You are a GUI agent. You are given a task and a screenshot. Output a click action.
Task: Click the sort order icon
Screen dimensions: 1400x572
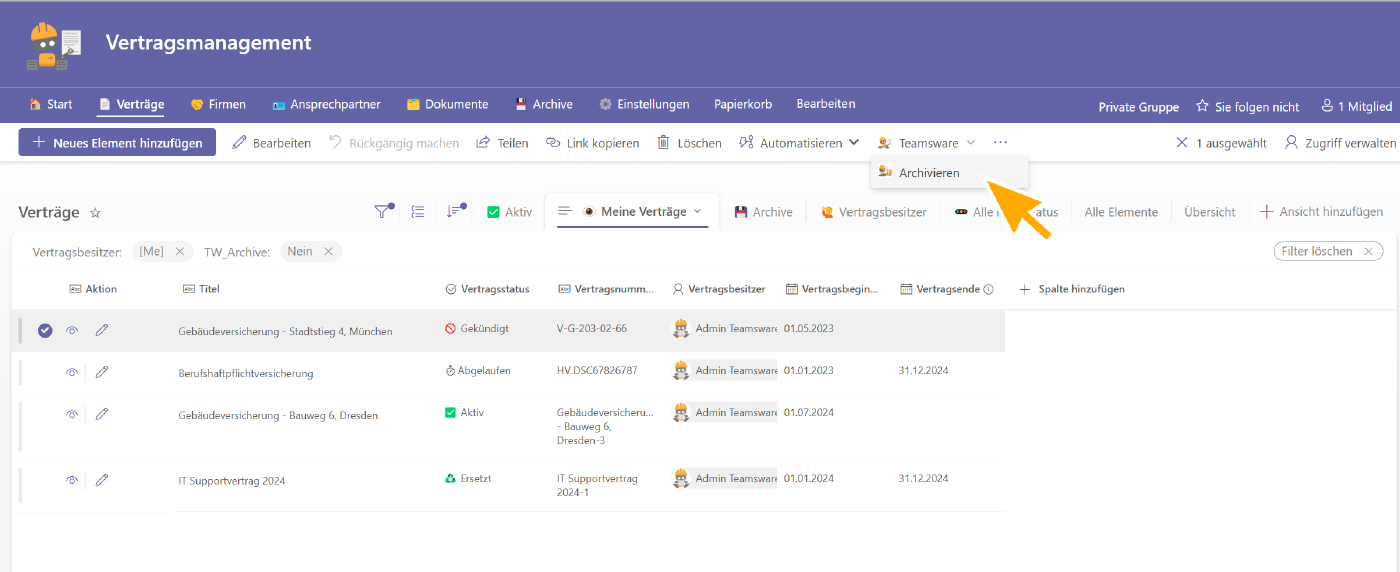[x=455, y=211]
